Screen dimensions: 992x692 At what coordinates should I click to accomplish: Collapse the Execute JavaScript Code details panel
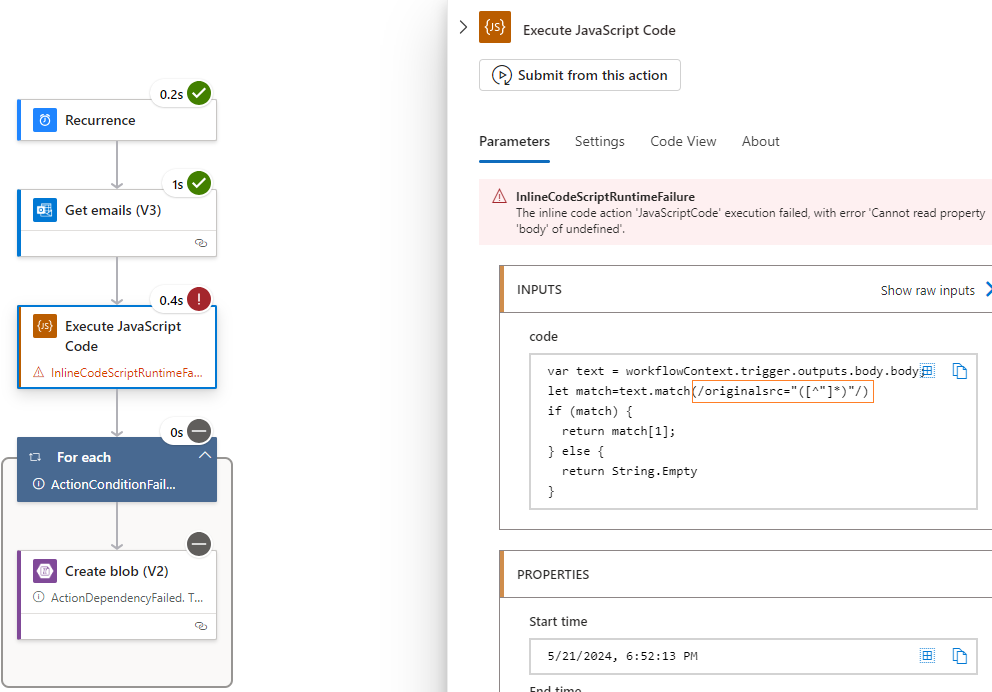click(462, 27)
